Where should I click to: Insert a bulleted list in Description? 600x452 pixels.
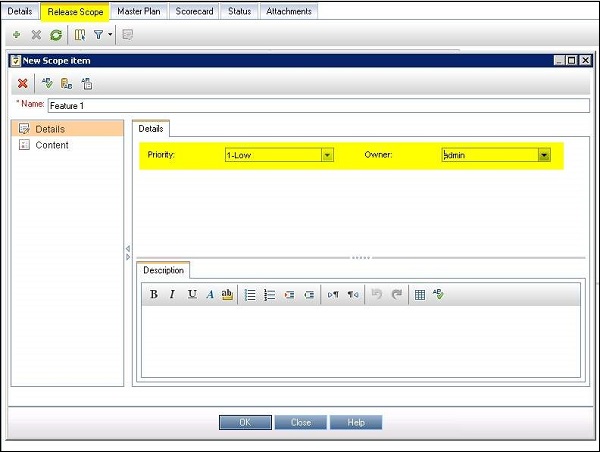click(250, 295)
